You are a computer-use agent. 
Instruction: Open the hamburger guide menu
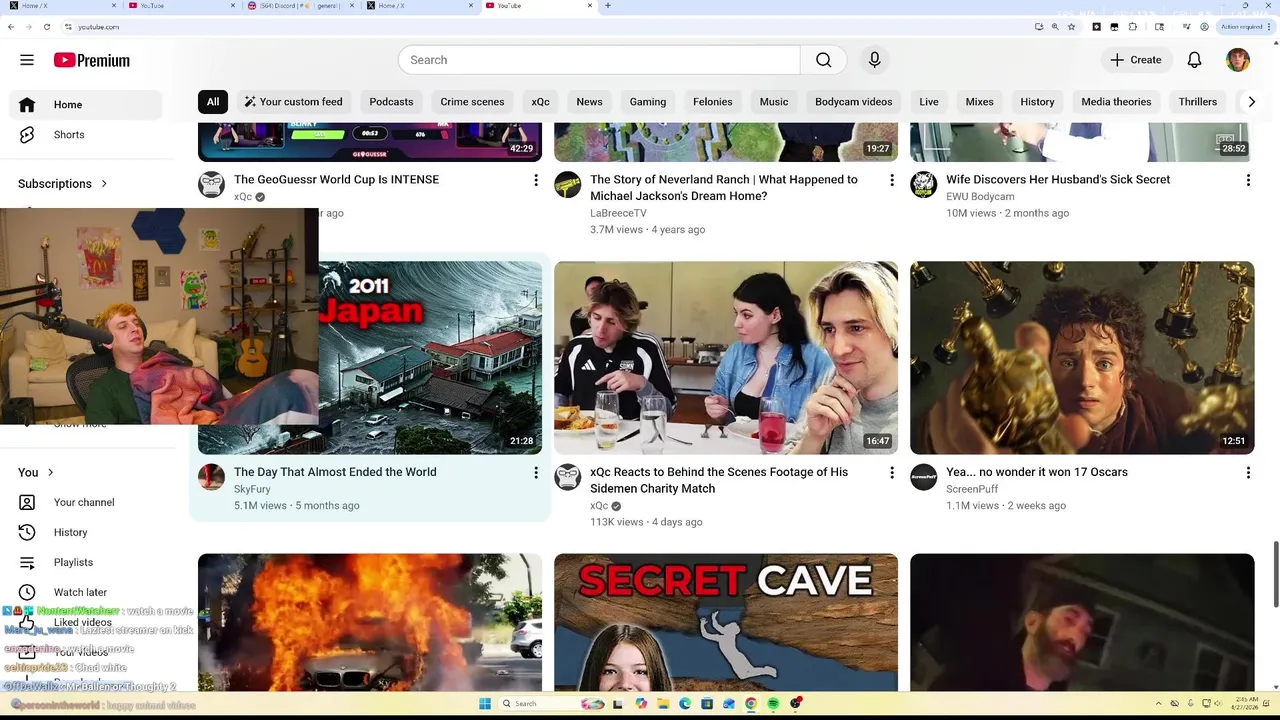click(x=27, y=60)
